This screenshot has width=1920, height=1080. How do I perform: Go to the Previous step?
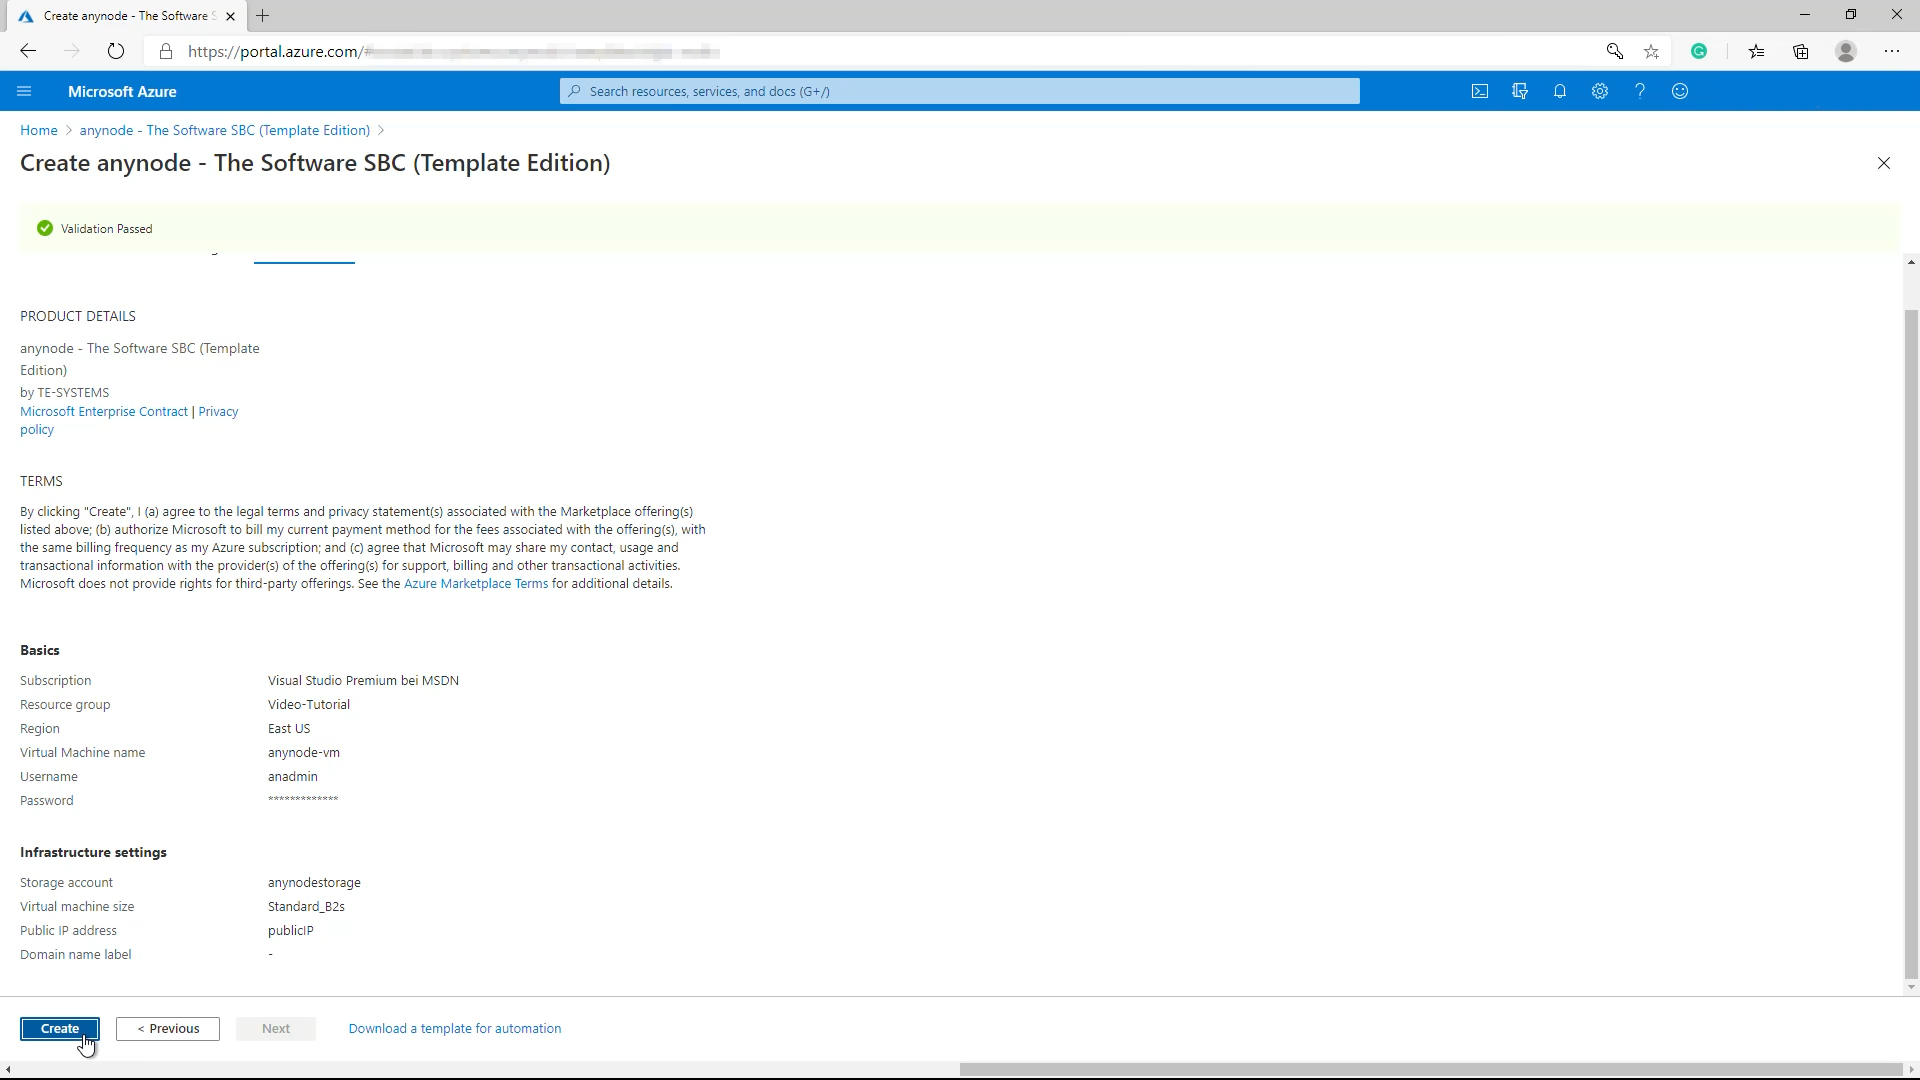tap(168, 1029)
